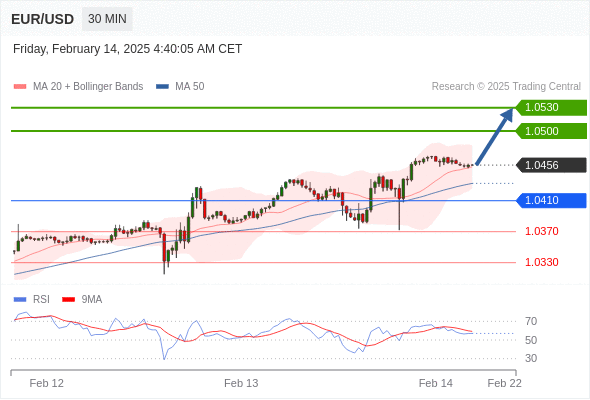
Task: Click the RSI 70 level label
Action: (x=531, y=321)
